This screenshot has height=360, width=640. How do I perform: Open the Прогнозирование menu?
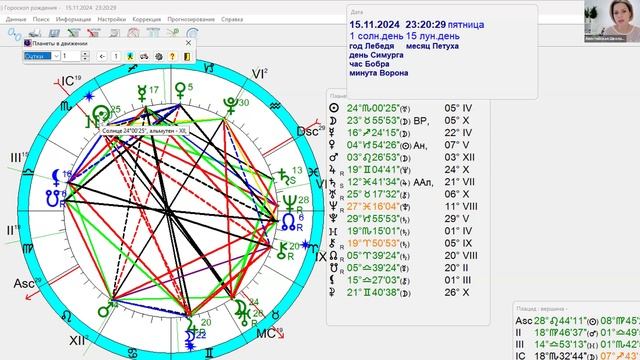click(191, 19)
